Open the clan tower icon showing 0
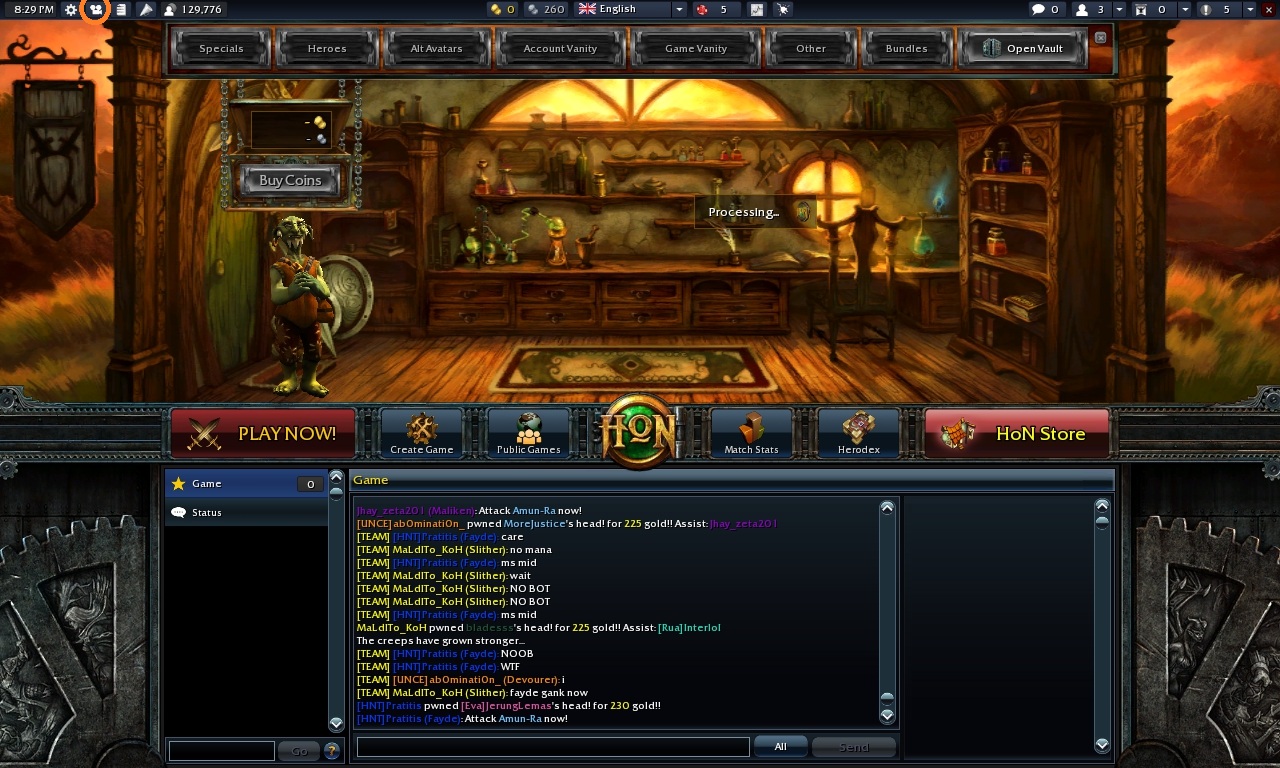Image resolution: width=1280 pixels, height=768 pixels. [x=1149, y=9]
